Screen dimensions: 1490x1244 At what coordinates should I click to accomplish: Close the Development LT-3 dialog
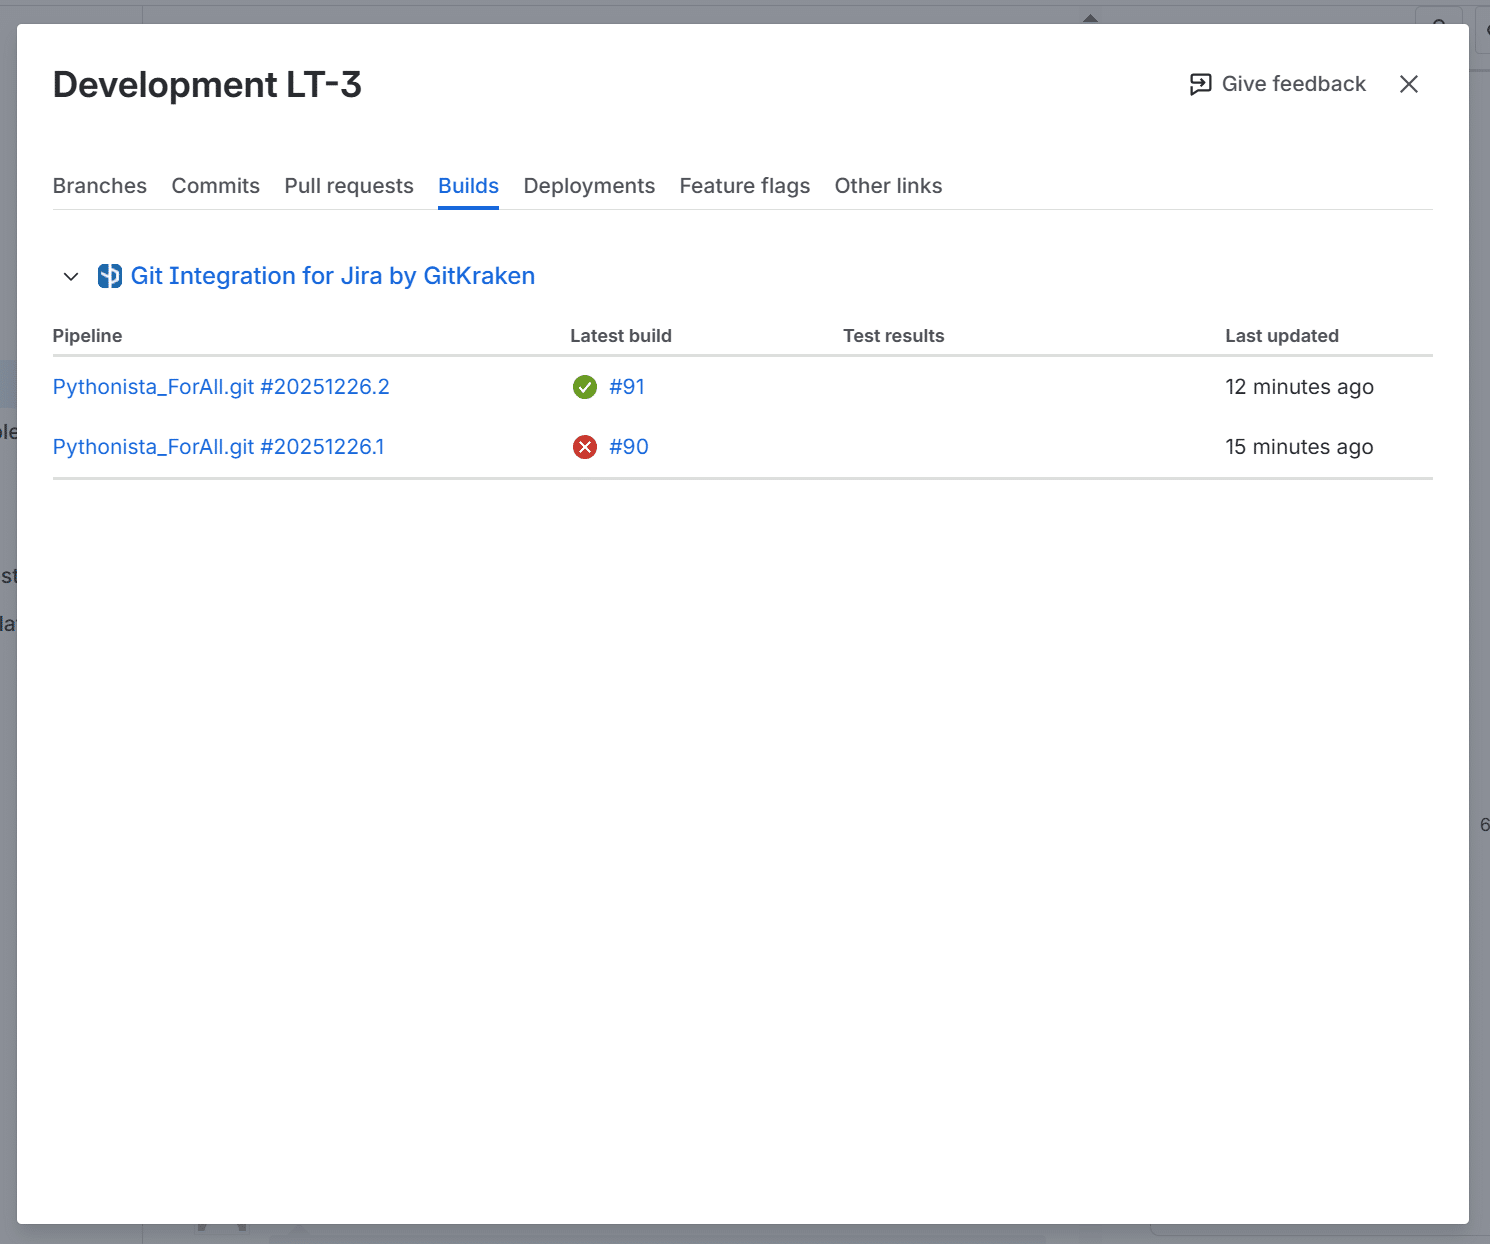coord(1408,84)
